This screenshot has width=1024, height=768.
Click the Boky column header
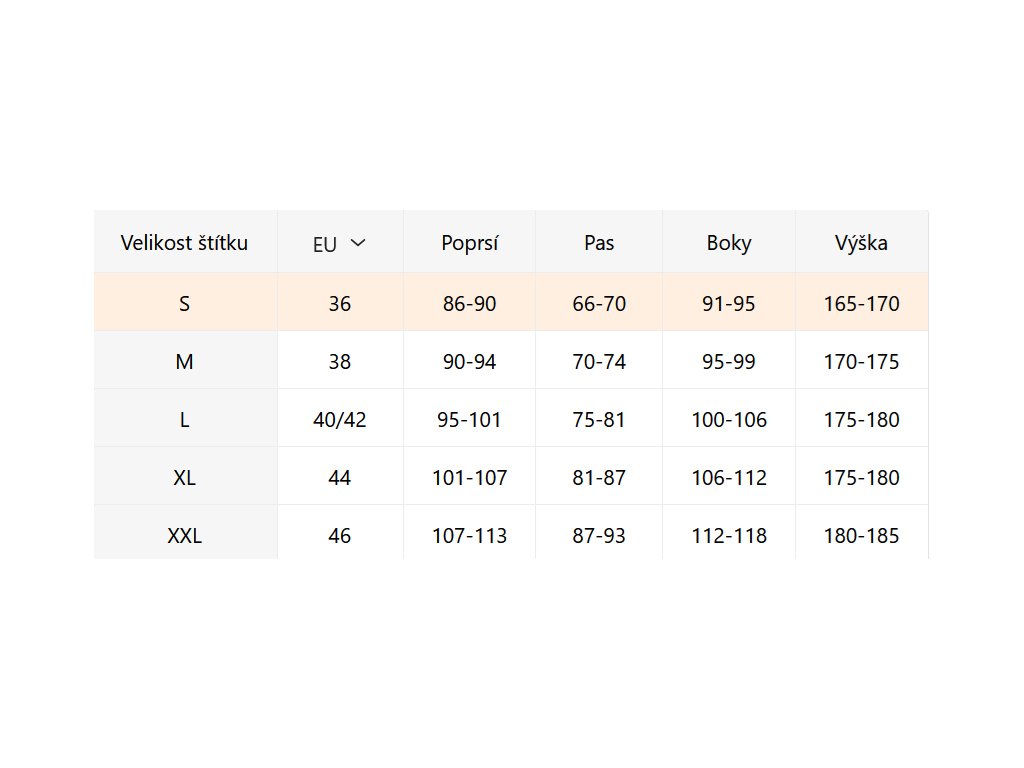729,243
